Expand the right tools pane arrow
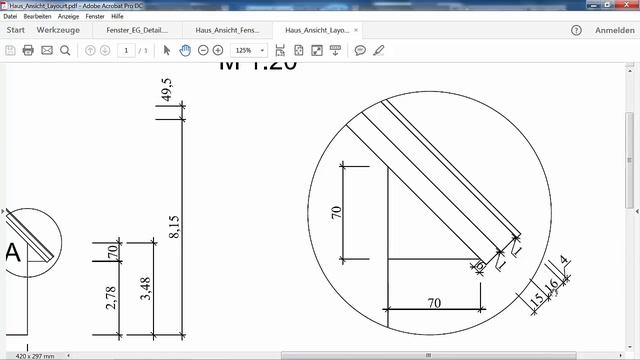Viewport: 640px width, 360px height. (637, 211)
